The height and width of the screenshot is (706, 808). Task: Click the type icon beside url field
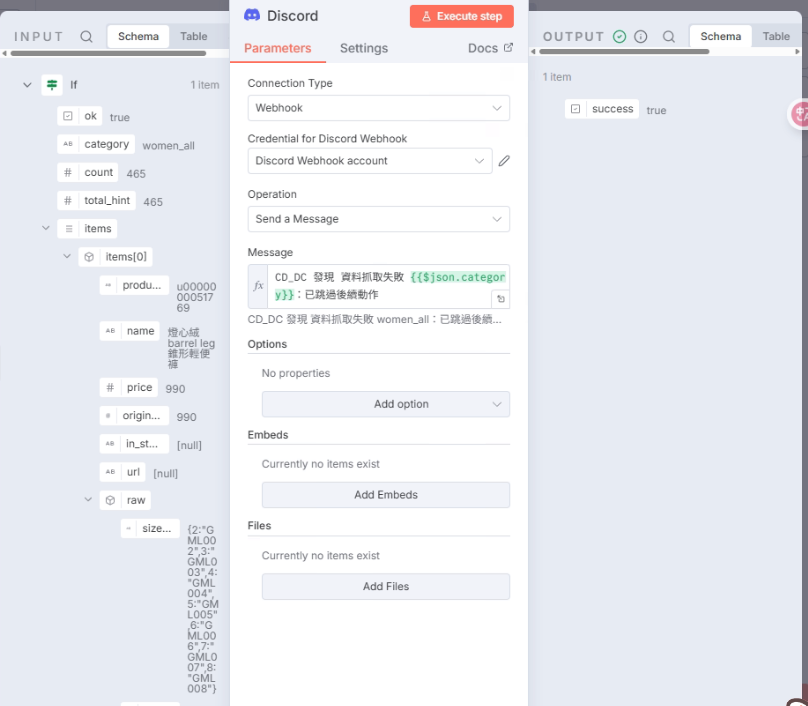110,472
